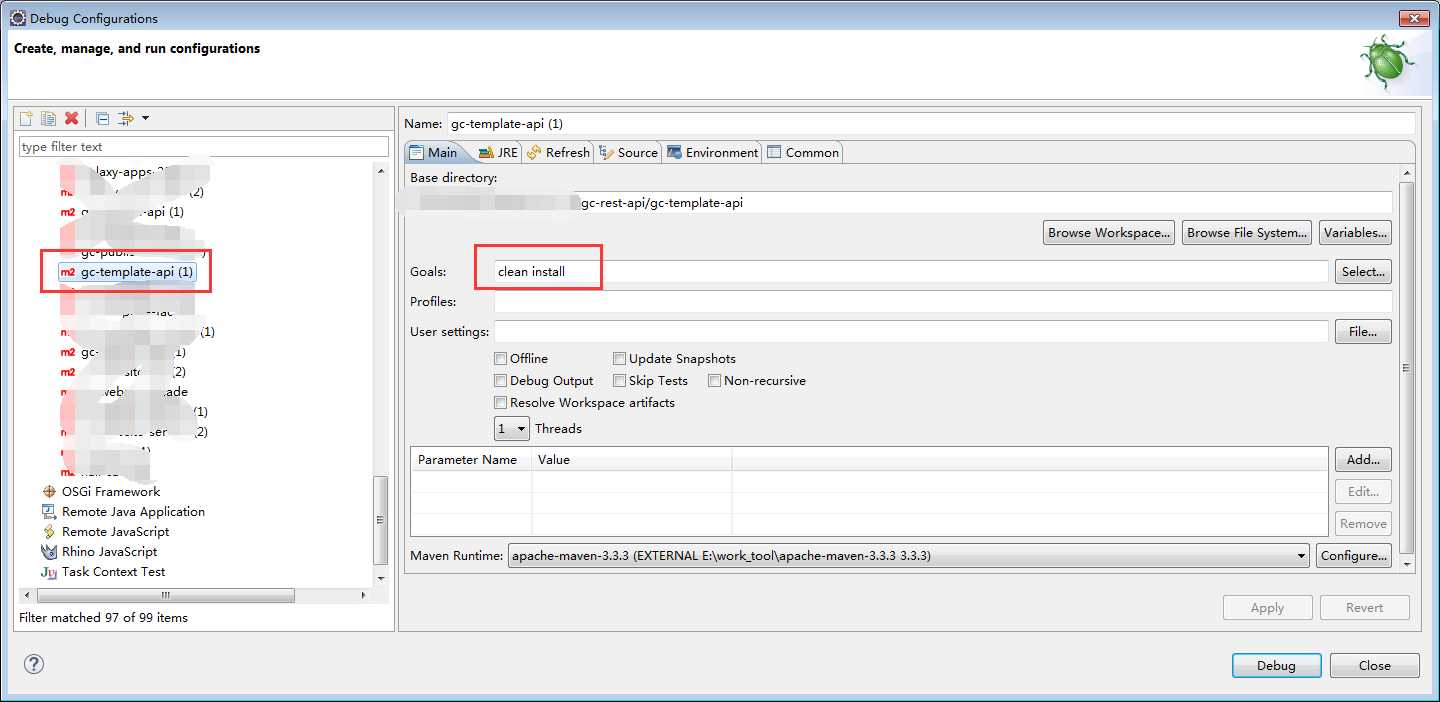Image resolution: width=1440 pixels, height=702 pixels.
Task: Click the Variables... button
Action: [x=1355, y=232]
